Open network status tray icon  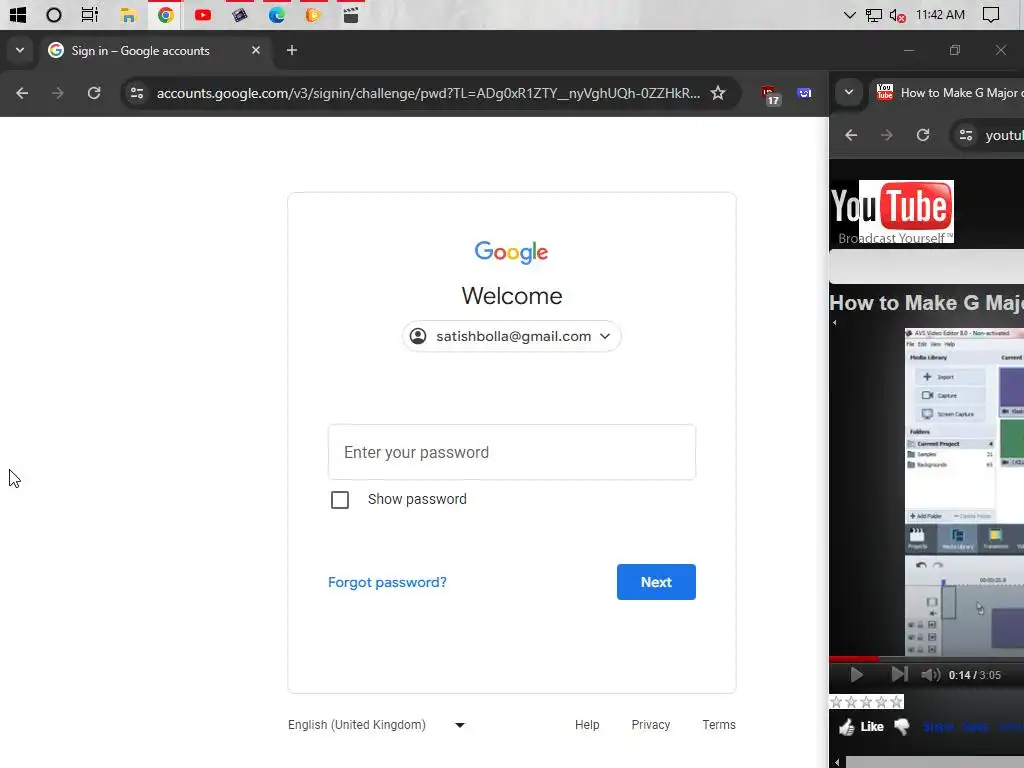pyautogui.click(x=874, y=15)
